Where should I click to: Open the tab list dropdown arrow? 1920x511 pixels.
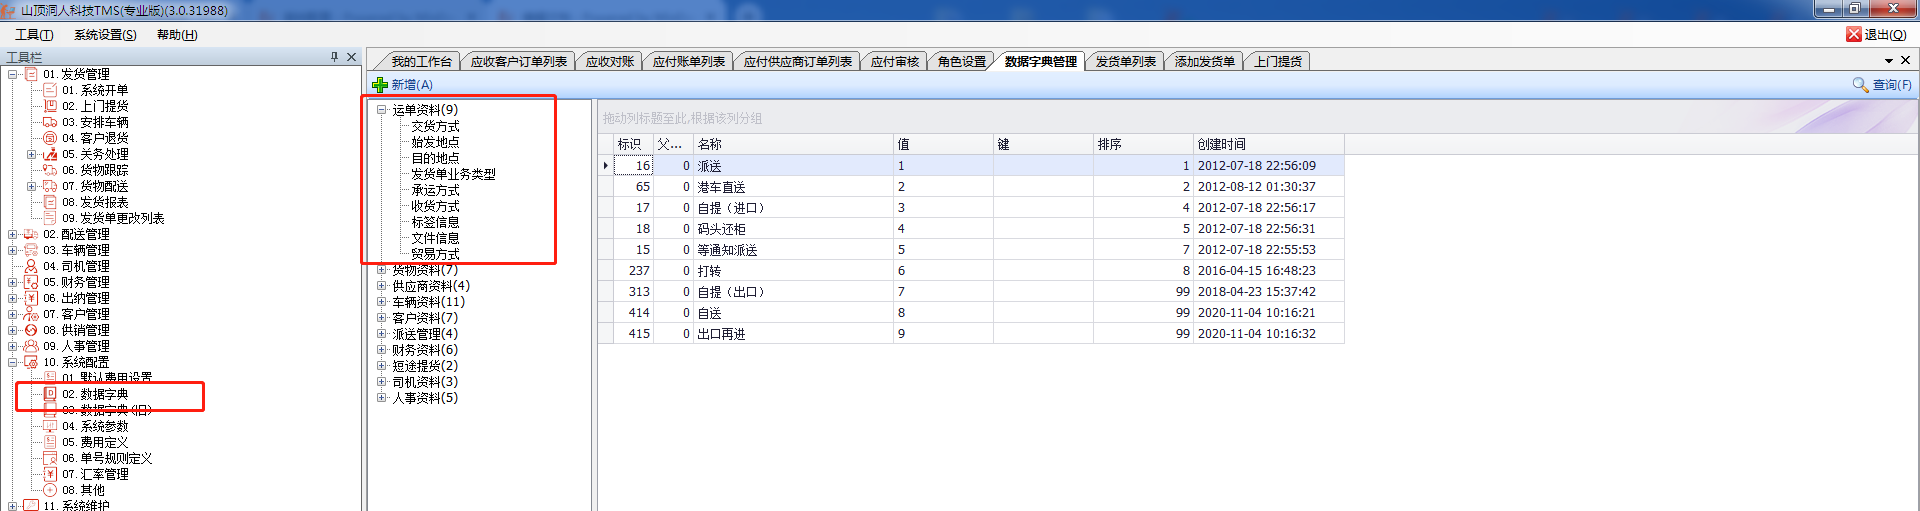coord(1889,61)
